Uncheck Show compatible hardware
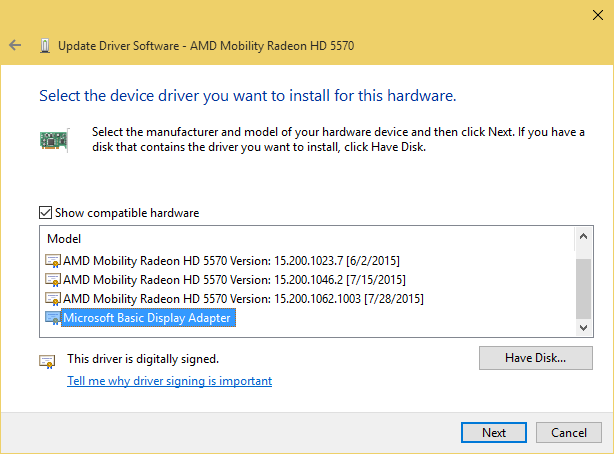Image resolution: width=614 pixels, height=454 pixels. click(x=45, y=213)
